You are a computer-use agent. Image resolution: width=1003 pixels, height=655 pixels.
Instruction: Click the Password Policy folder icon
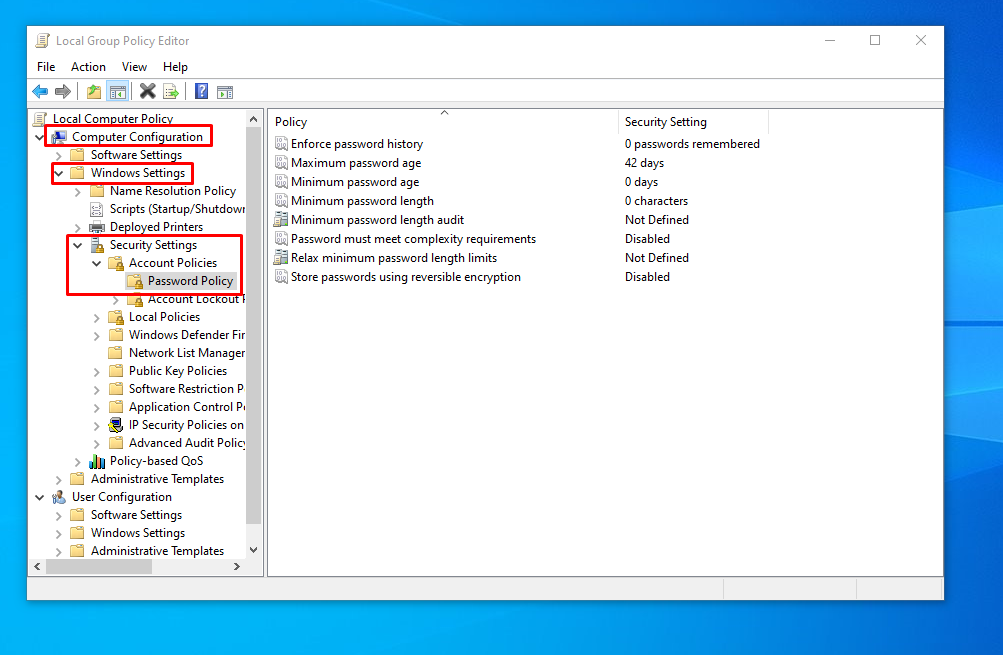135,281
